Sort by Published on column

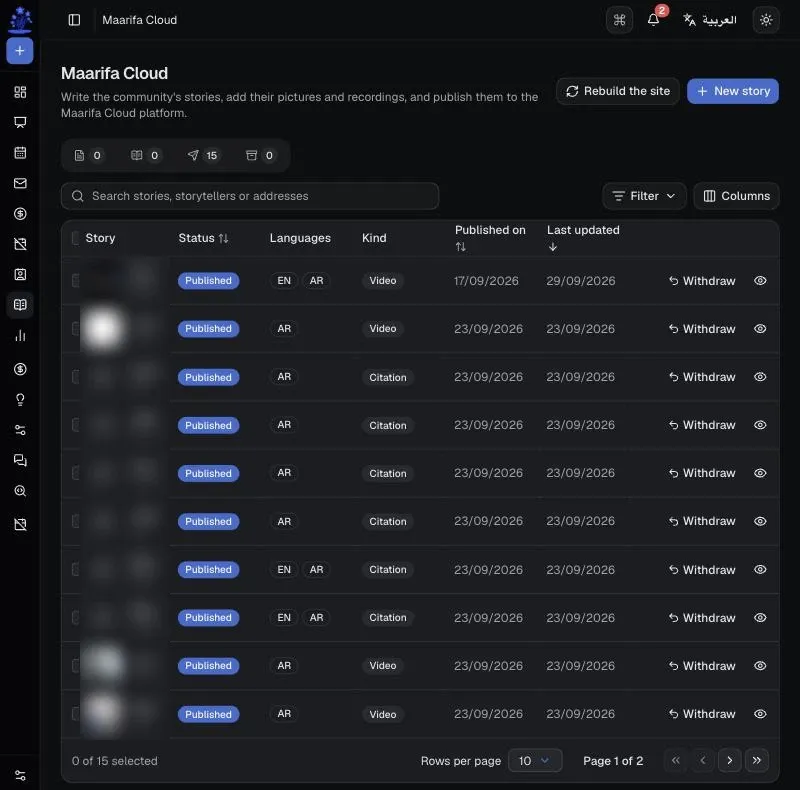click(490, 238)
